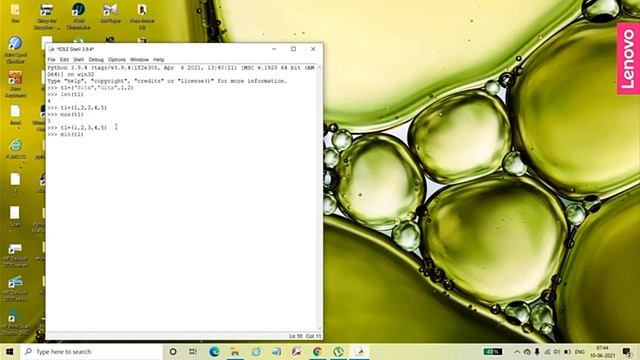Show hidden system tray icons

pos(517,351)
